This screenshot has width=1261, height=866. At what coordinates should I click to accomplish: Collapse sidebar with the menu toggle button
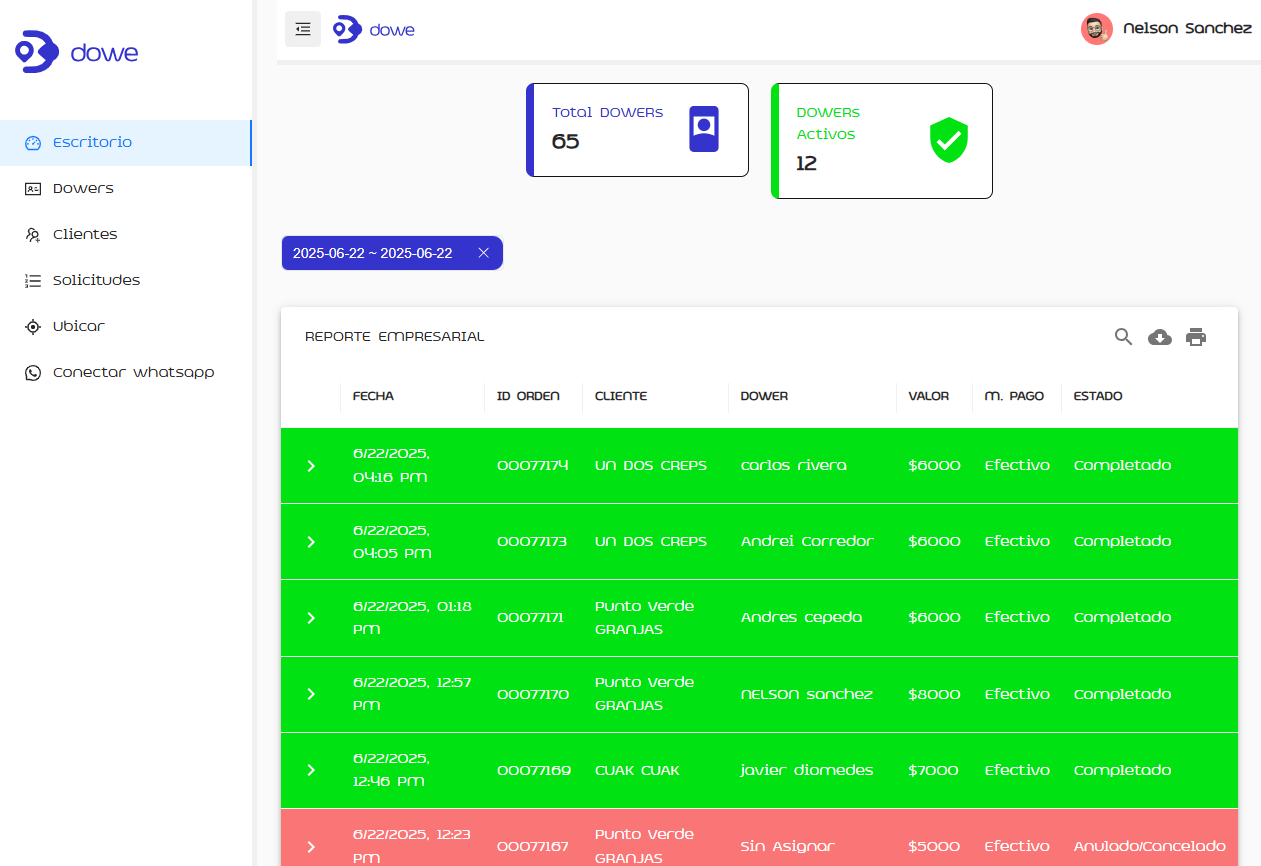(x=303, y=29)
